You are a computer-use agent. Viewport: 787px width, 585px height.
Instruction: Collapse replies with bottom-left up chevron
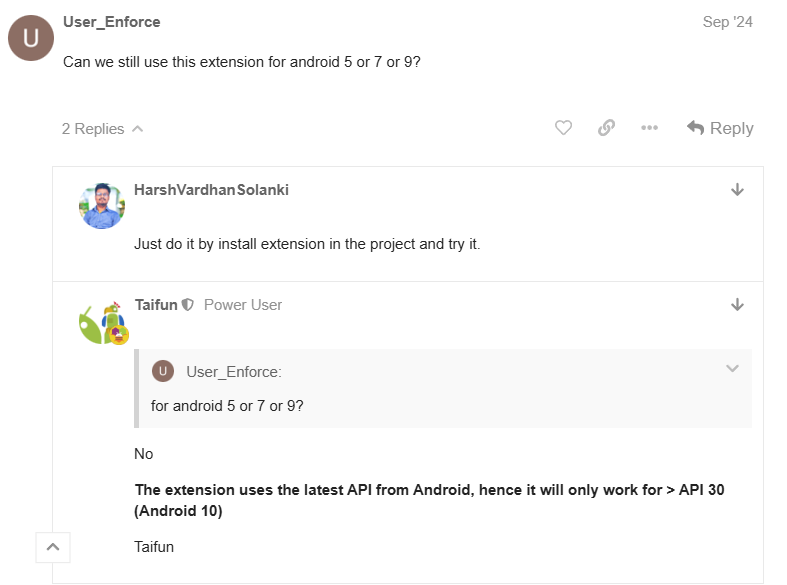tap(53, 547)
